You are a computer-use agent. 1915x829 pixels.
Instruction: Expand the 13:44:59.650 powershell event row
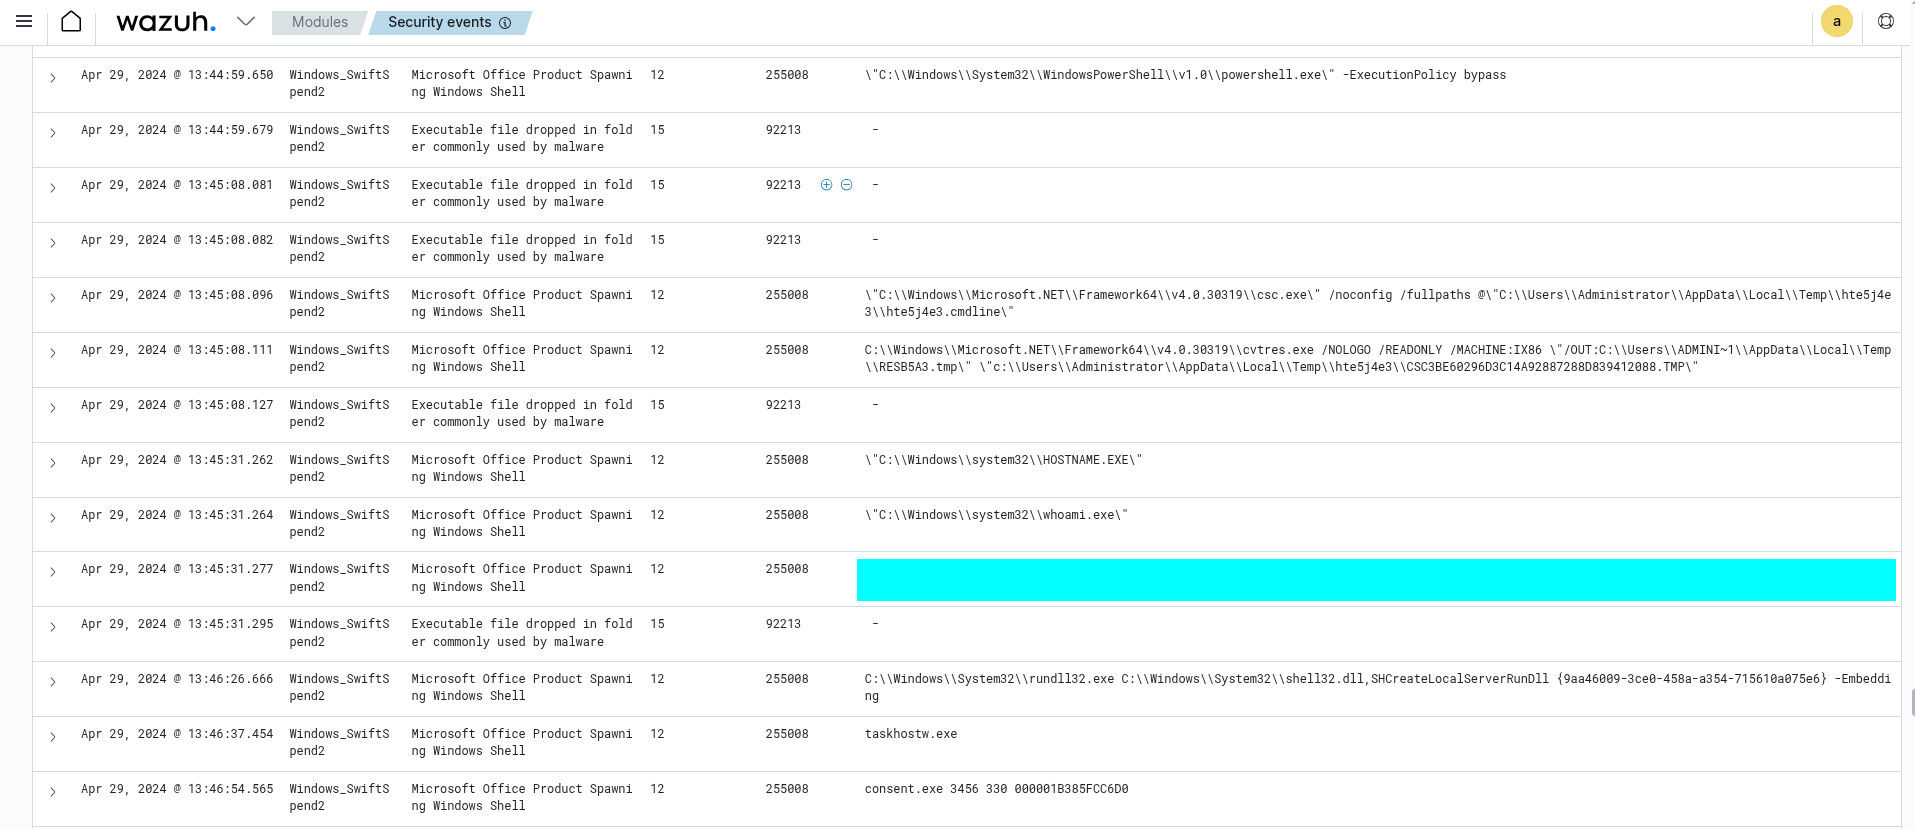click(x=53, y=77)
